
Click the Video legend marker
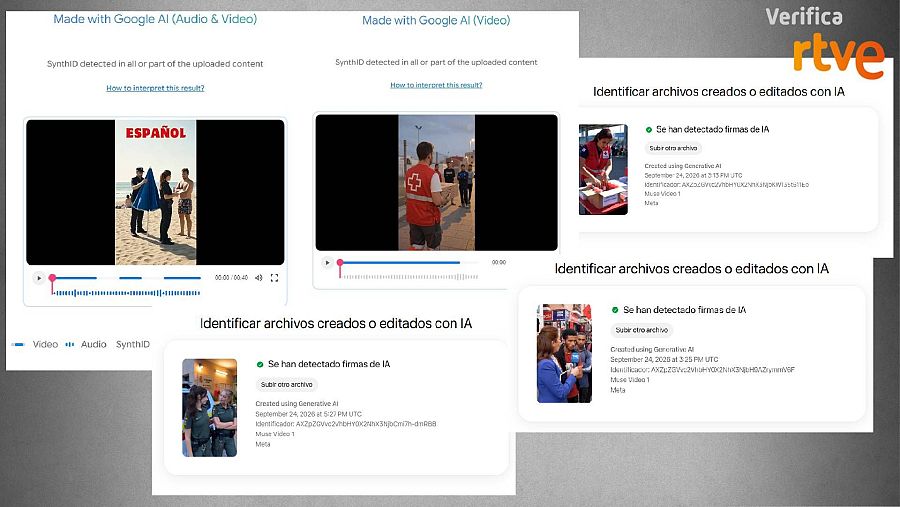point(18,345)
